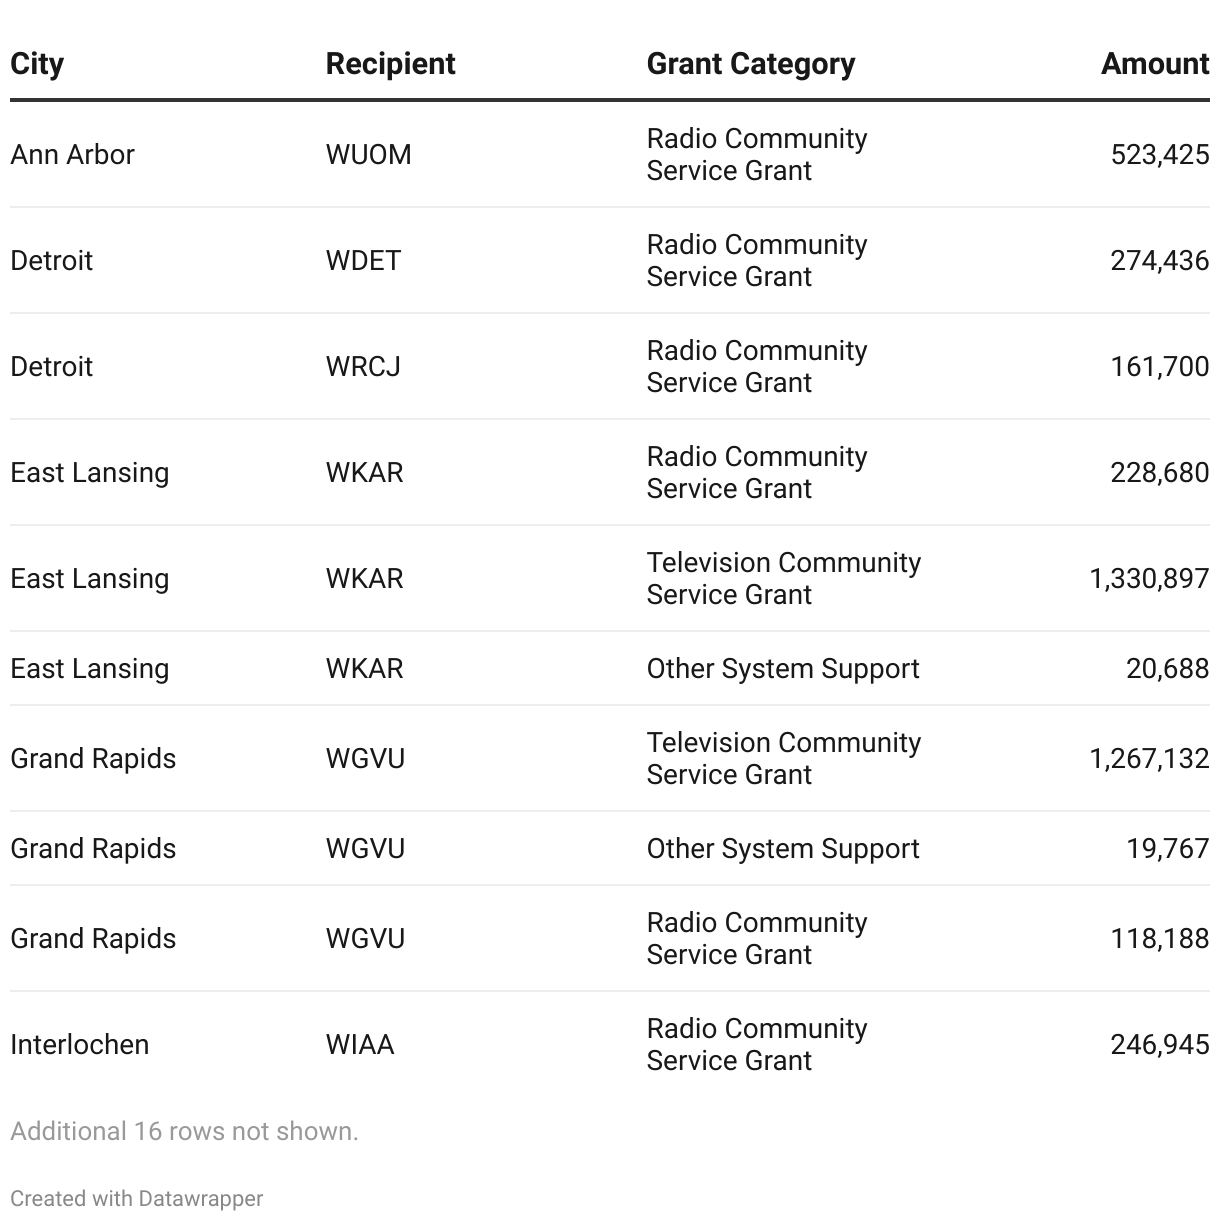Open the Created with Datawrapper link
The image size is (1220, 1222).
[x=137, y=1198]
